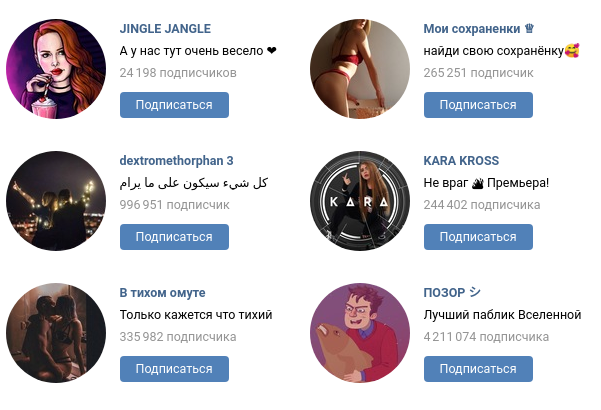This screenshot has height=410, width=601.
Task: Open the В тихом омуте title link
Action: pos(163,293)
